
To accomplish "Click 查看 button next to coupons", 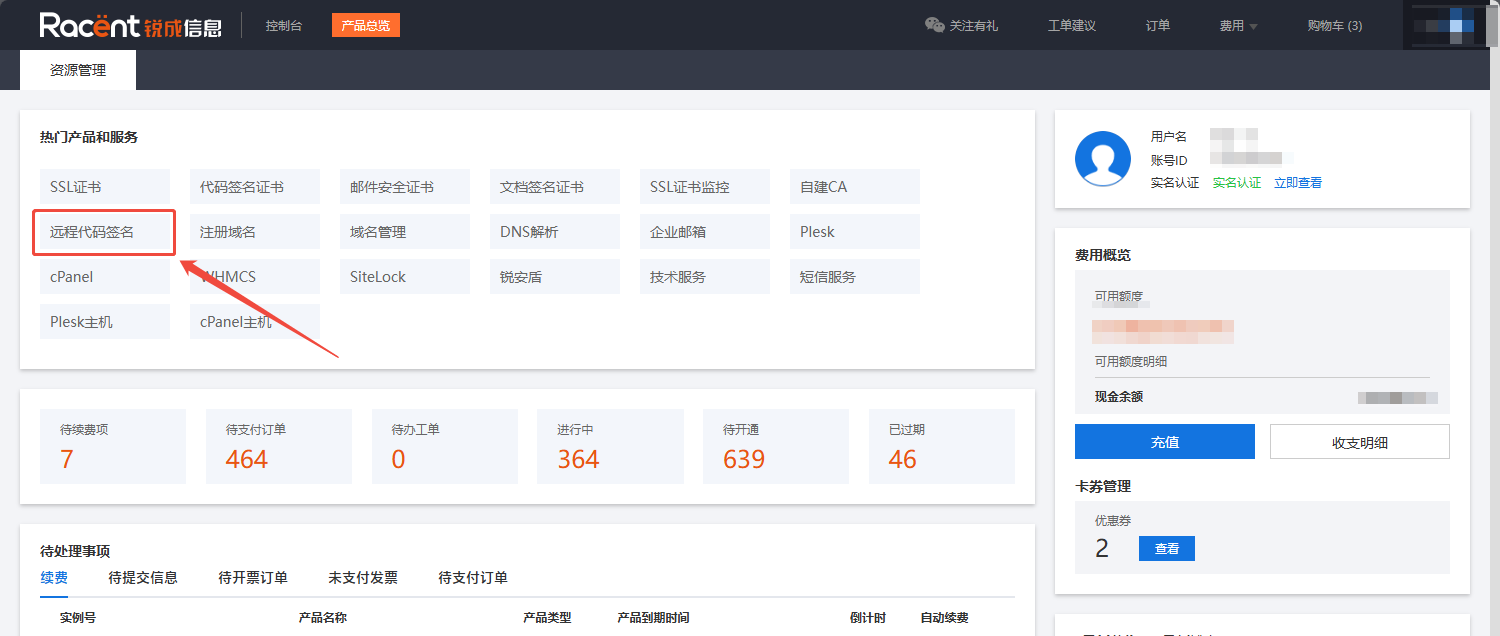I will click(1166, 548).
